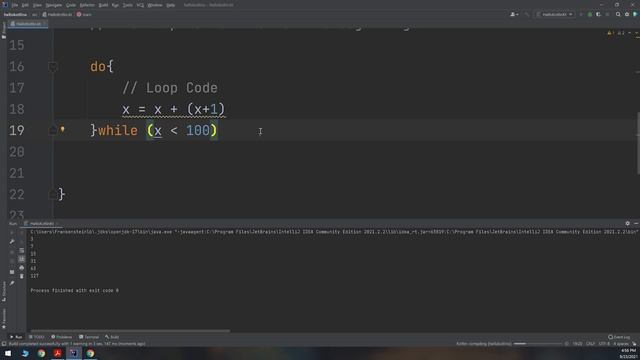Viewport: 640px width, 360px height.
Task: Click Process finished with exit code text
Action: 74,291
